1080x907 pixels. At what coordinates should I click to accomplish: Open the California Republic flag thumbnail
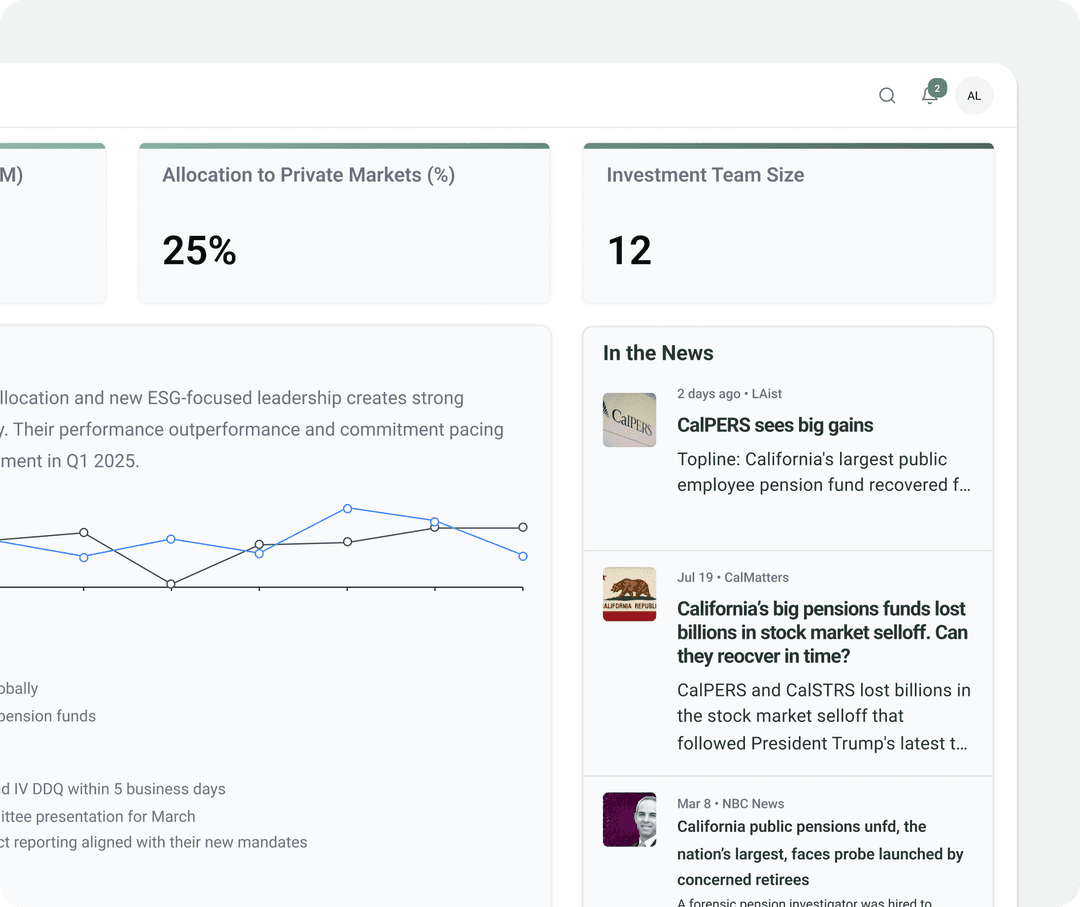(629, 594)
